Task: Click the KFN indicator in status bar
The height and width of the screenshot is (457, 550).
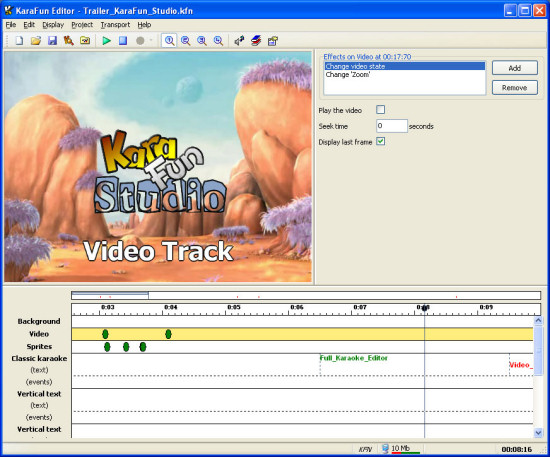Action: click(365, 449)
